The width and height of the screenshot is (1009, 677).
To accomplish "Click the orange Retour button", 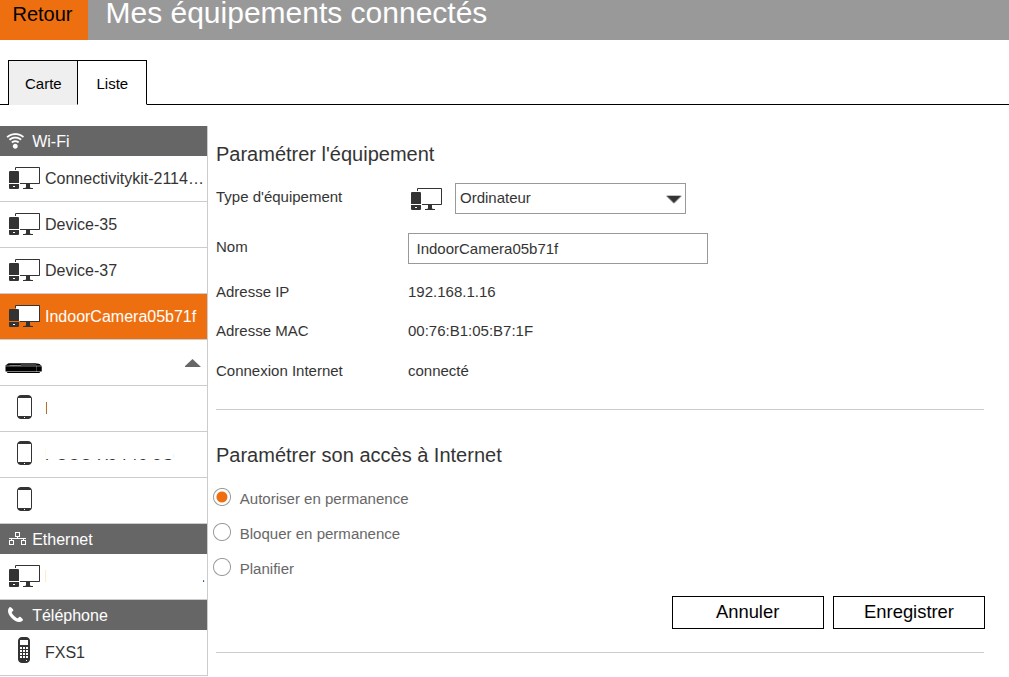I will pos(43,17).
